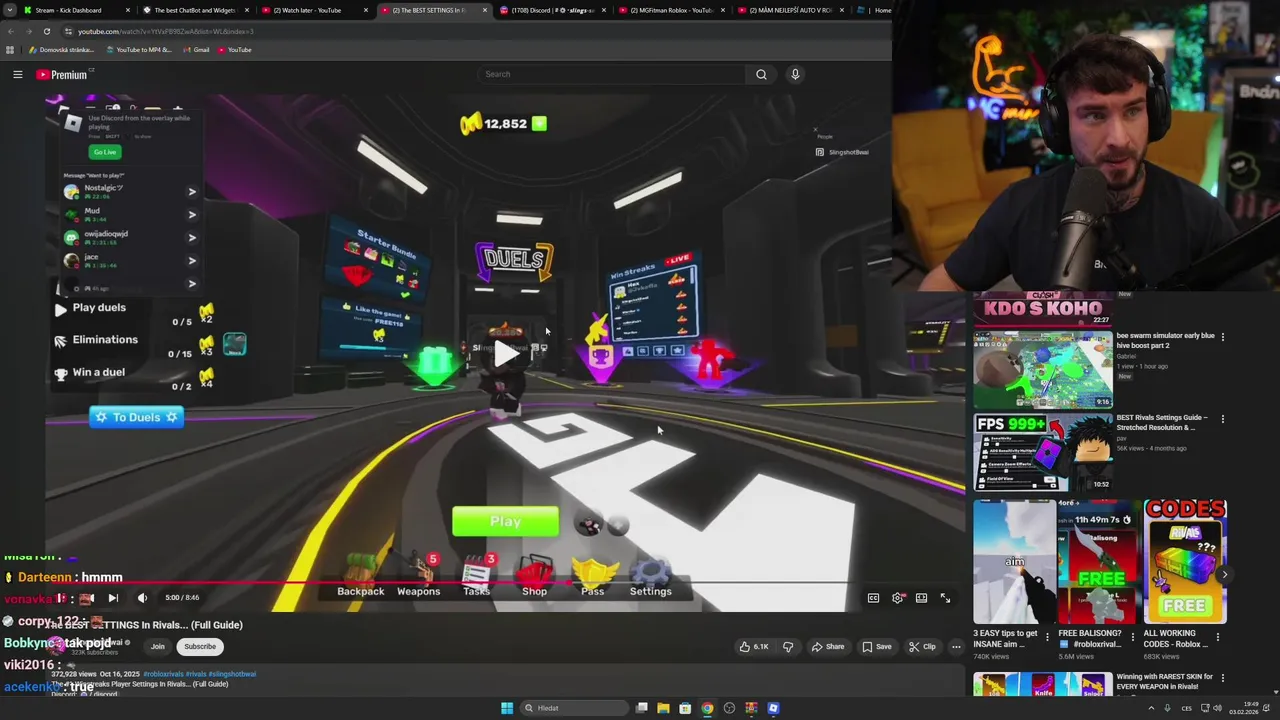
Task: Create a Clip of the video
Action: coord(923,647)
